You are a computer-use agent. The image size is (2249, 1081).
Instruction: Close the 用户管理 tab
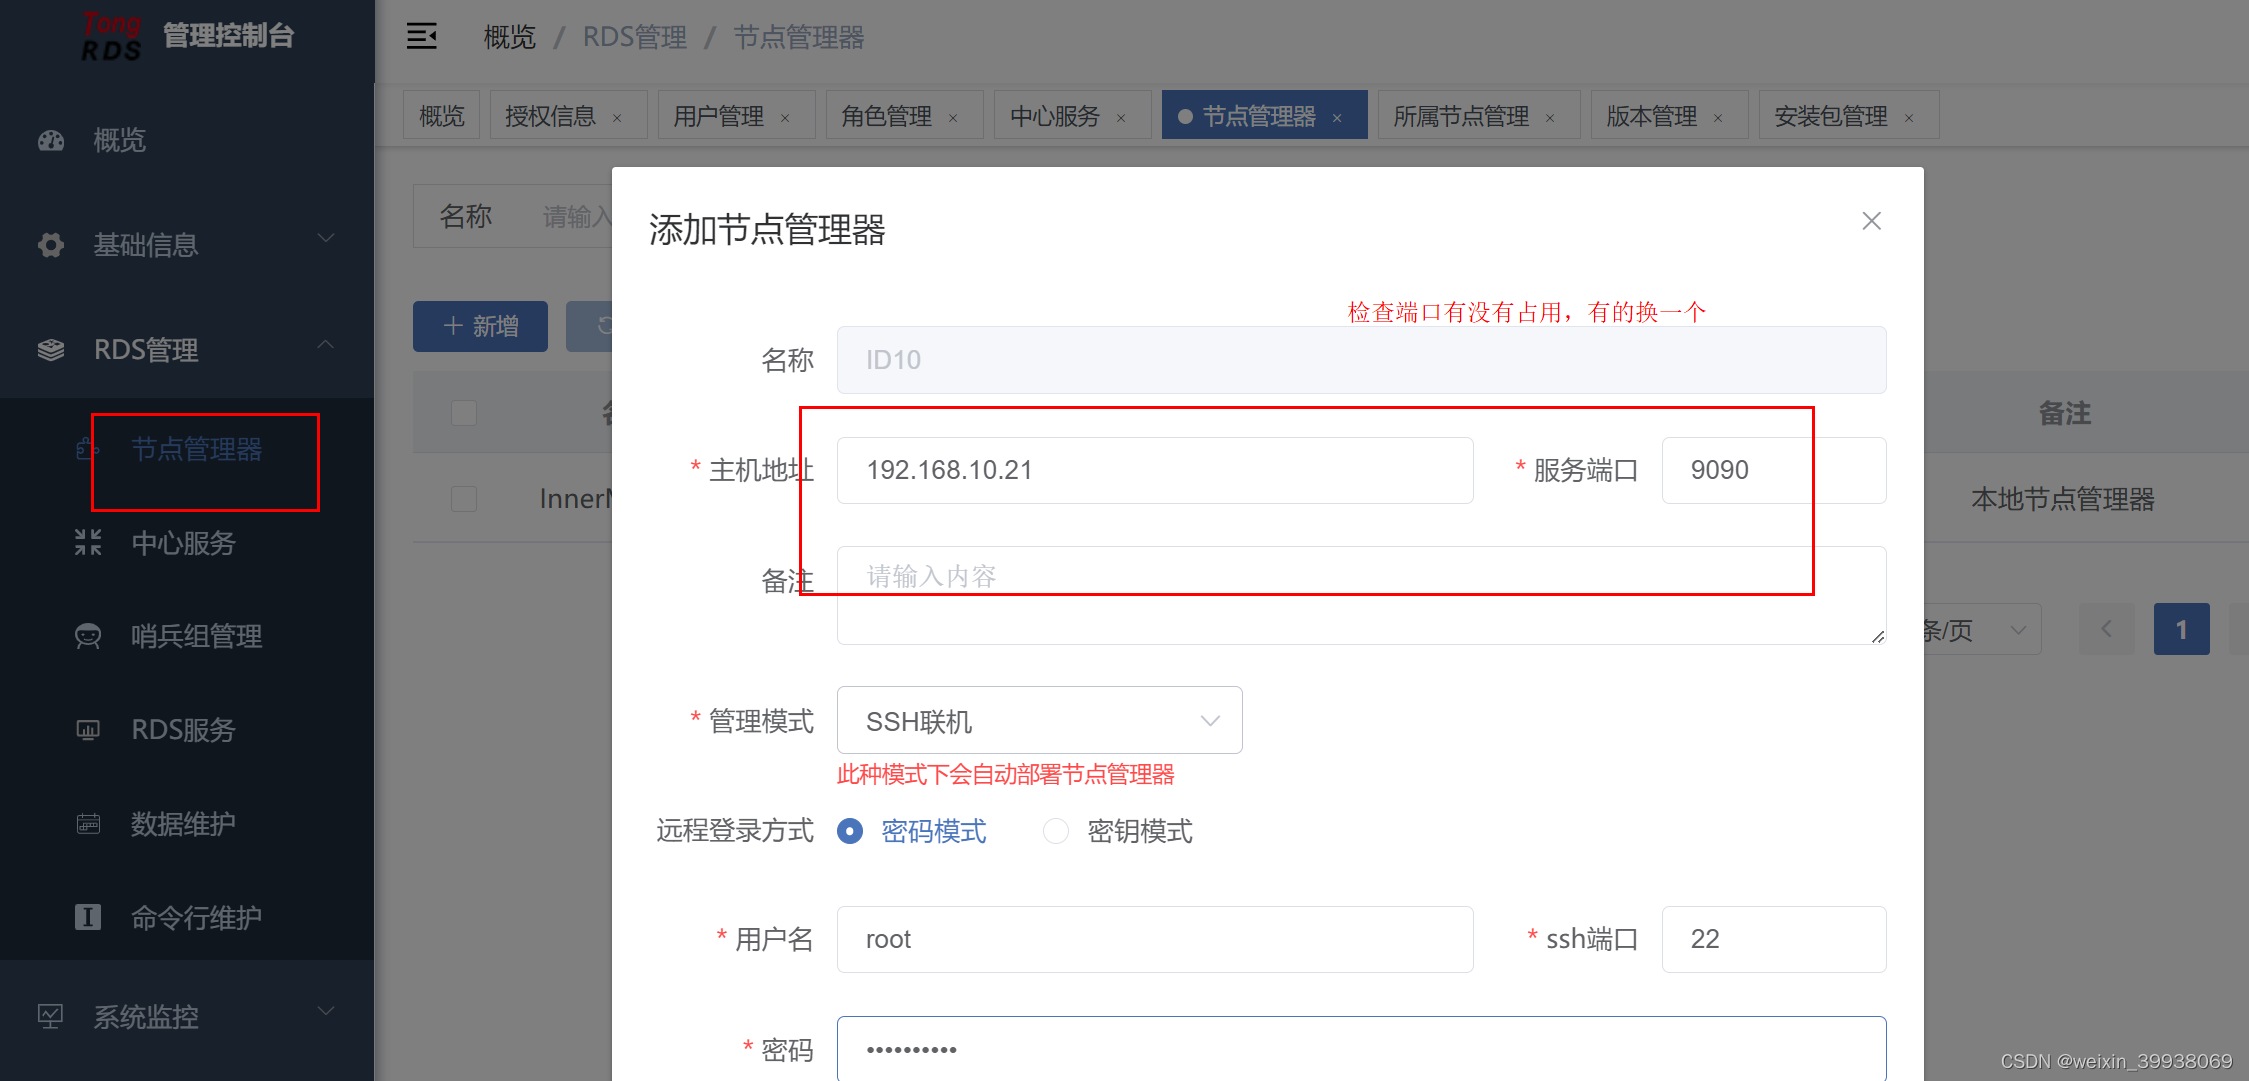click(785, 118)
